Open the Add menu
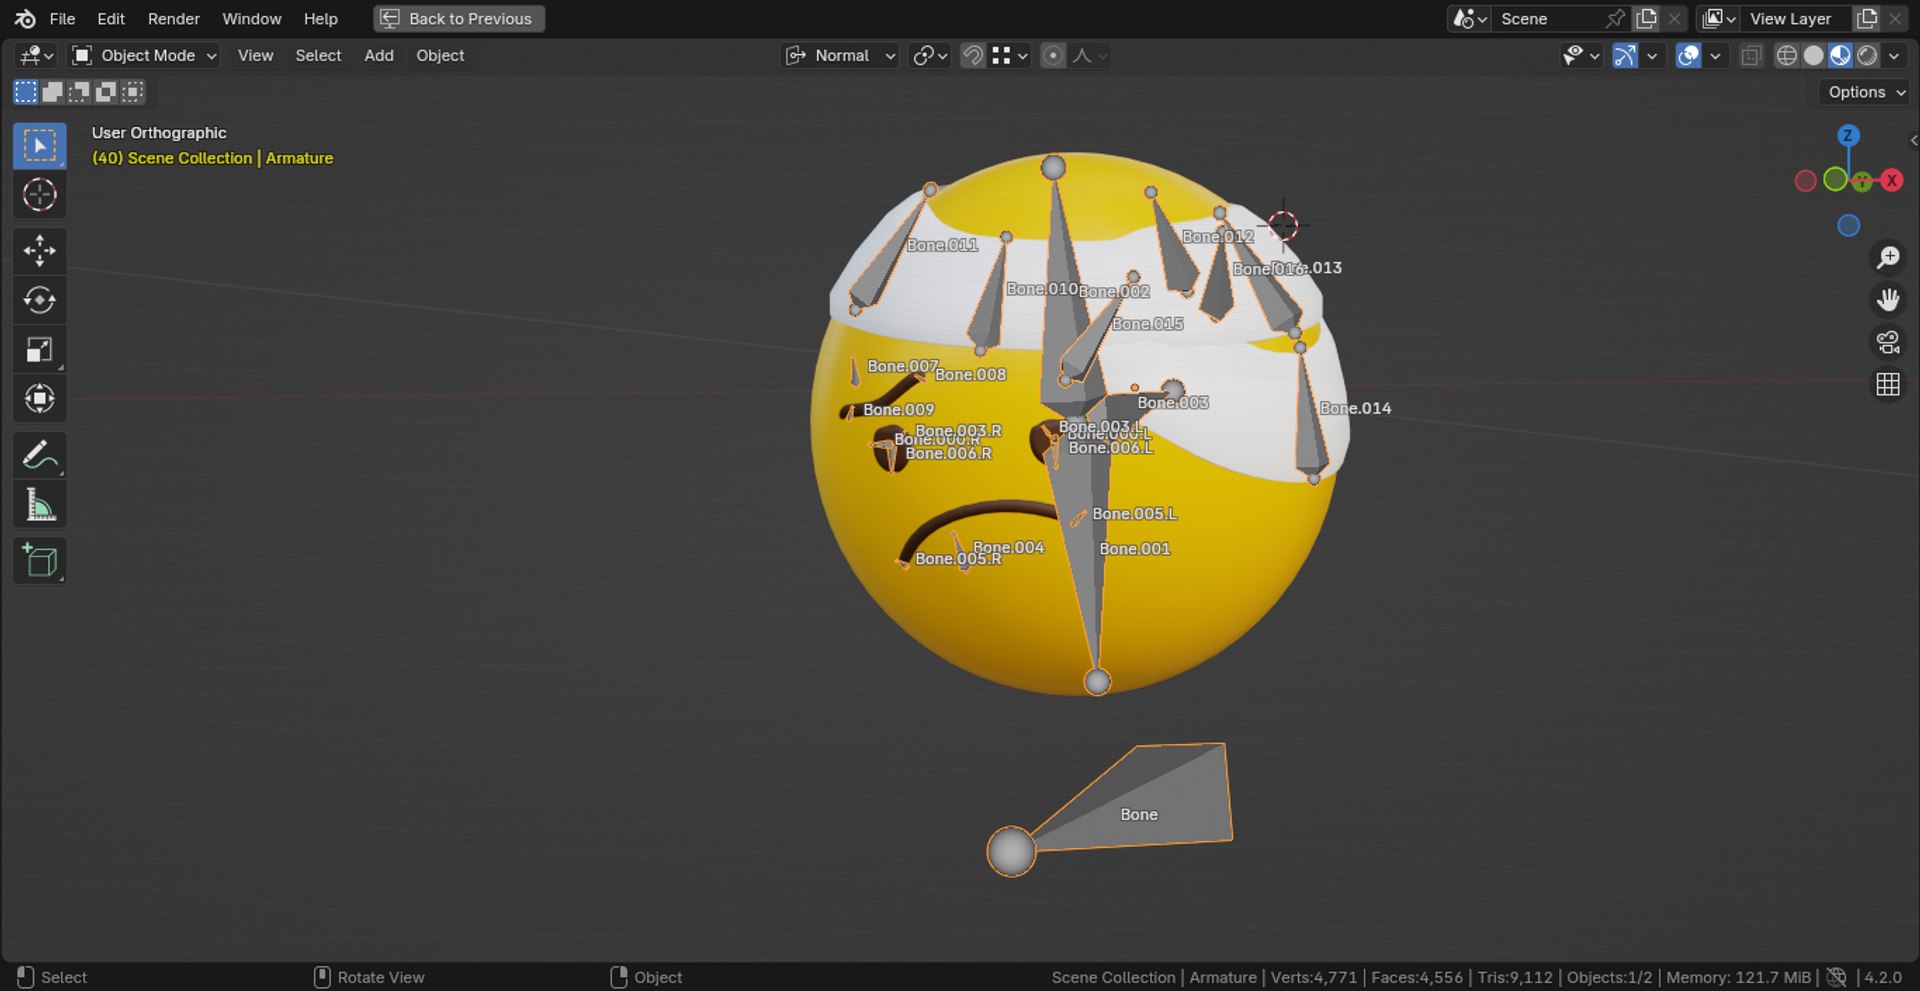 click(x=379, y=56)
